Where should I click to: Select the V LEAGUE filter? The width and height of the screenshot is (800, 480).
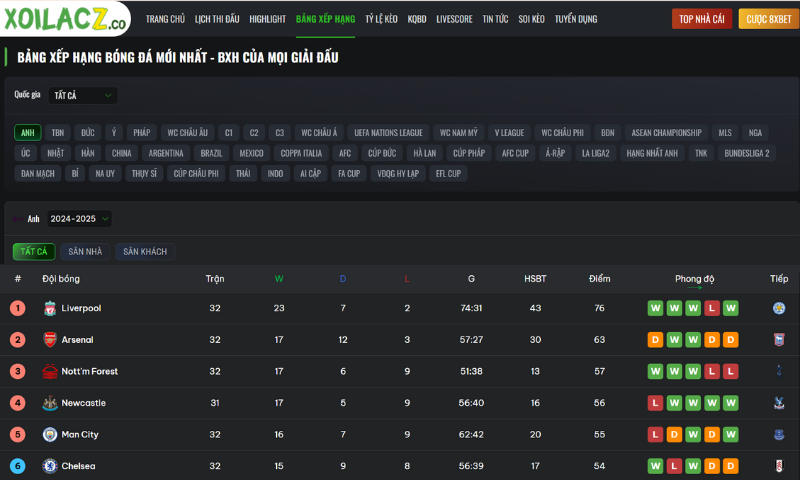tap(509, 133)
